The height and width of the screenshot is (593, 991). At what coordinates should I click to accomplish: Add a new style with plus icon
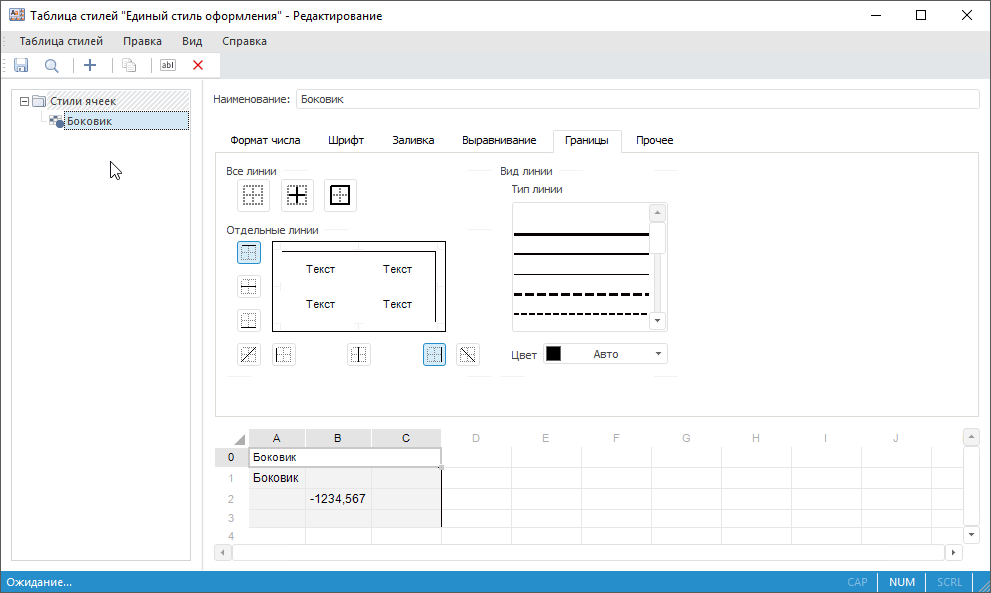[x=90, y=65]
